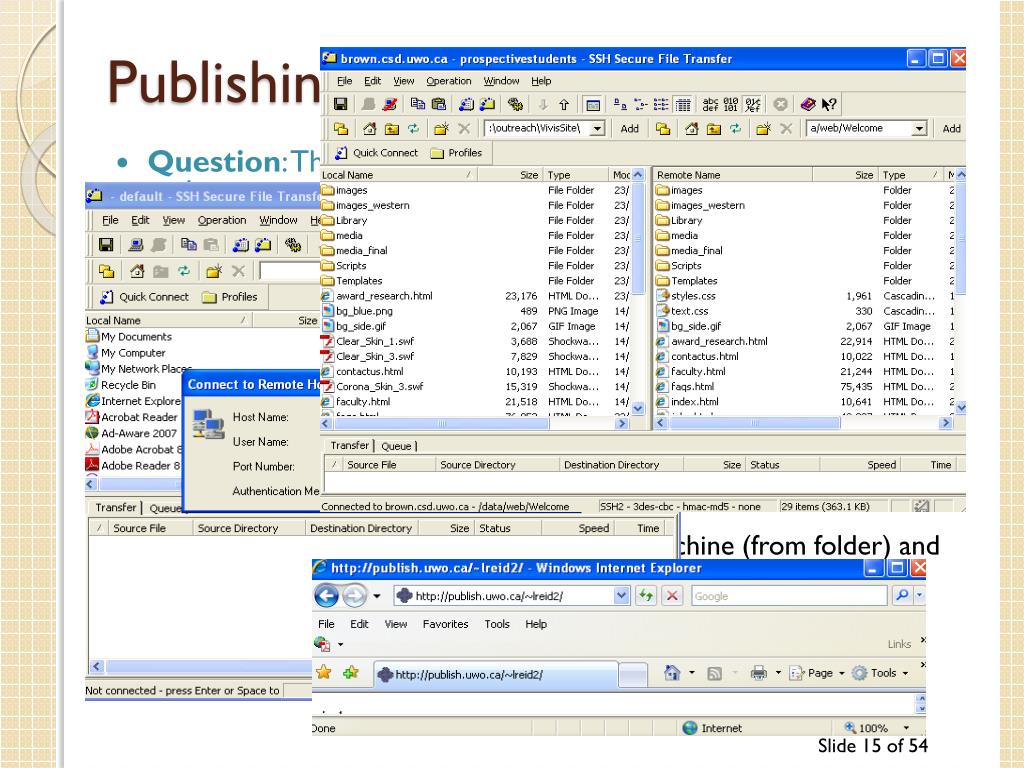Click the Upload arrow icon in the brown.csd.uwo.ca toolbar
Screen dimensions: 1024x768
click(564, 104)
